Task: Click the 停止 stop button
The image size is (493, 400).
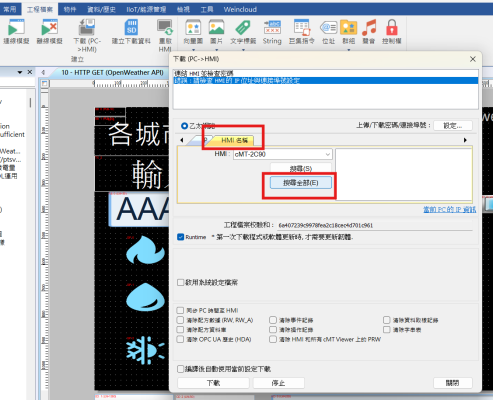Action: click(x=279, y=383)
